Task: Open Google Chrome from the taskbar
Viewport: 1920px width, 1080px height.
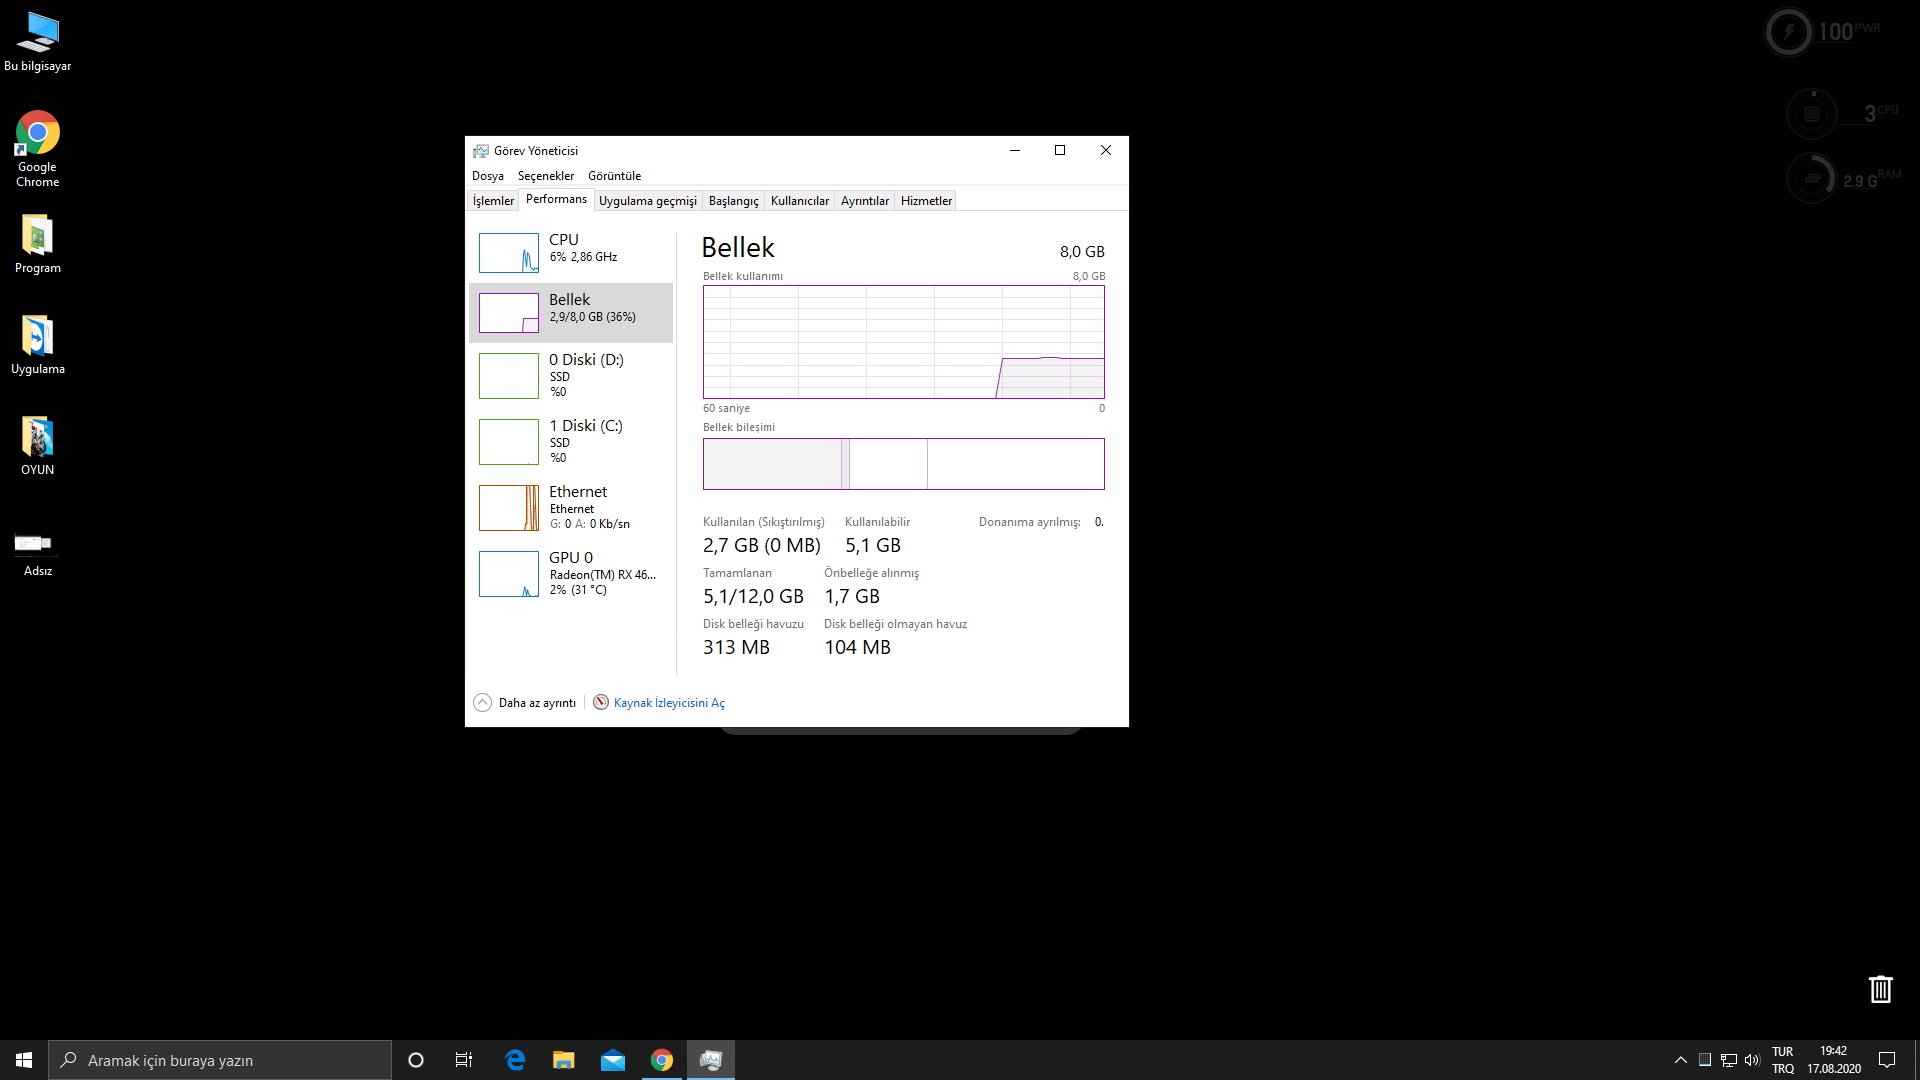Action: point(661,1060)
